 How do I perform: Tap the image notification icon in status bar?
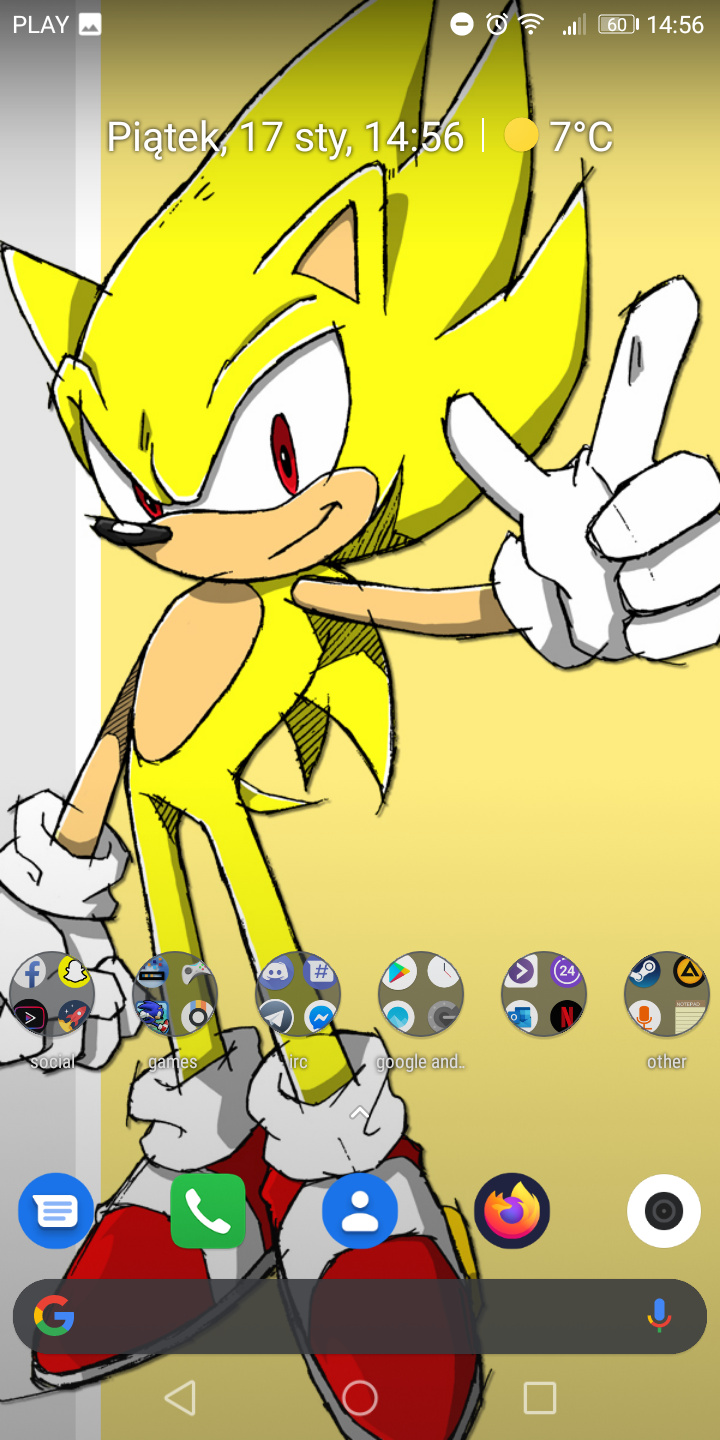coord(89,25)
